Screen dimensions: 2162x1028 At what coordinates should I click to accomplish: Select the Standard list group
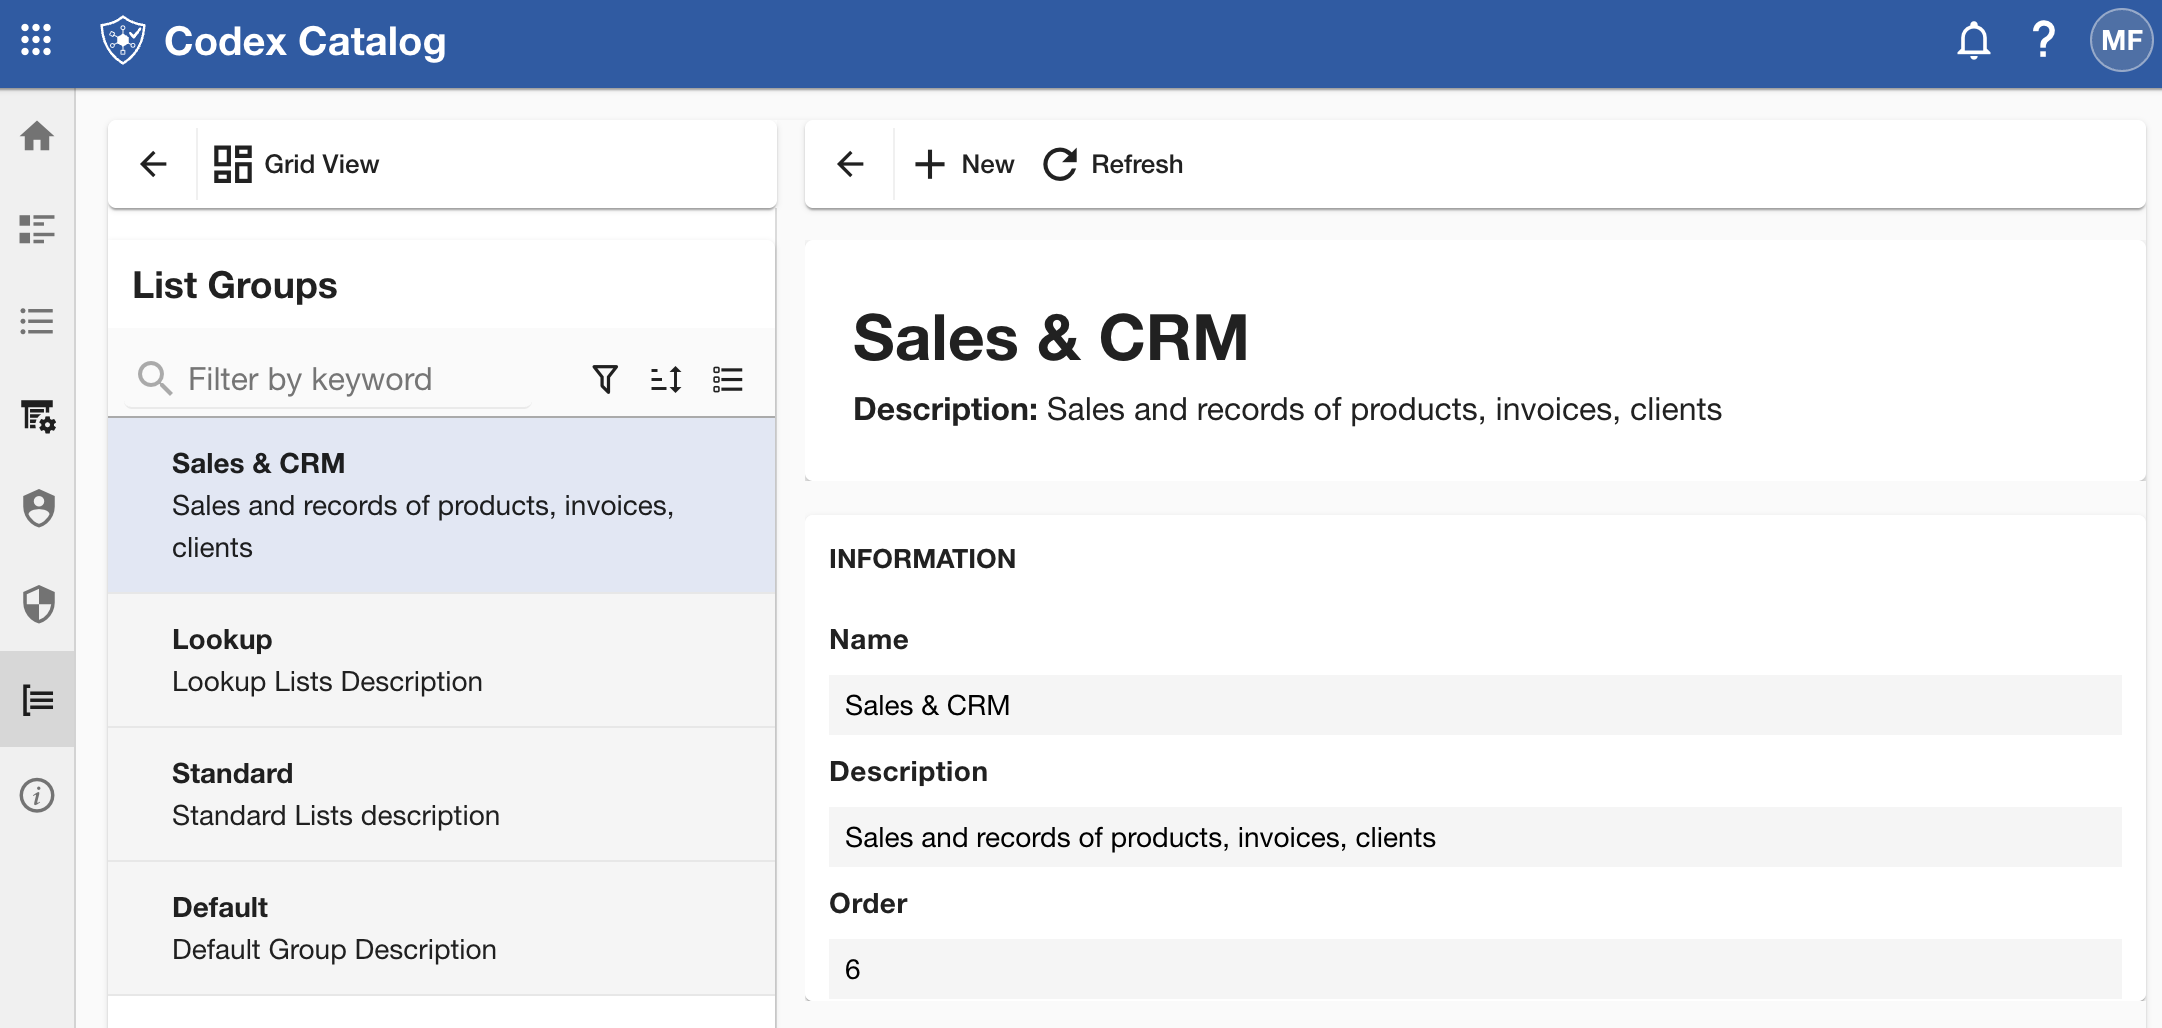pyautogui.click(x=442, y=795)
